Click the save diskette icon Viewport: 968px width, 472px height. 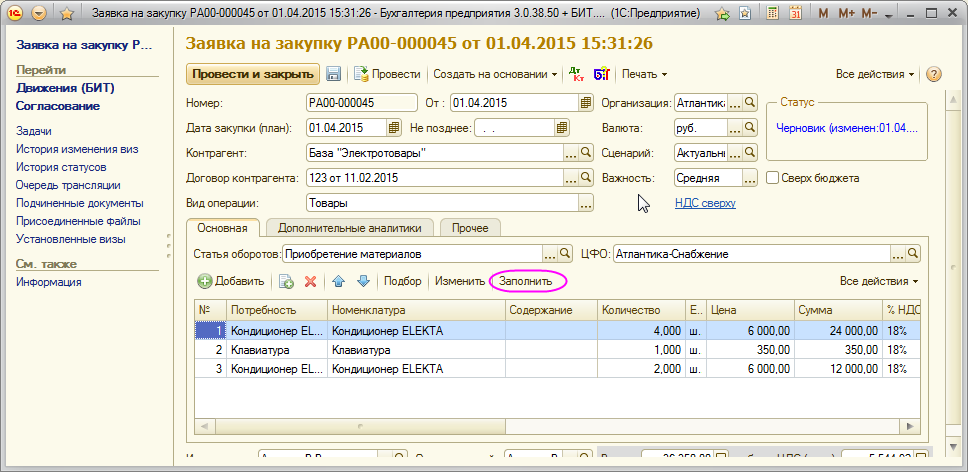click(334, 74)
